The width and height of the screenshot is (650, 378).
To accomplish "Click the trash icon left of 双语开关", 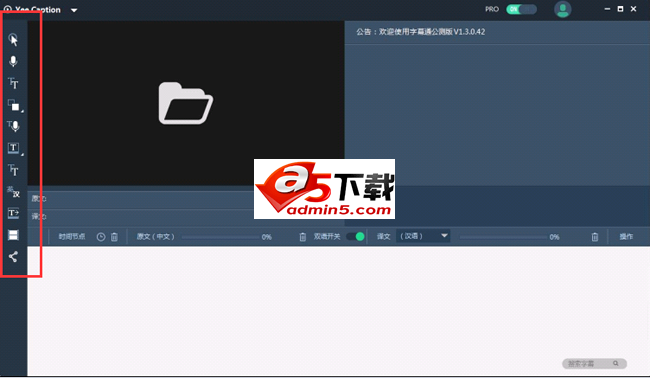I will (303, 237).
